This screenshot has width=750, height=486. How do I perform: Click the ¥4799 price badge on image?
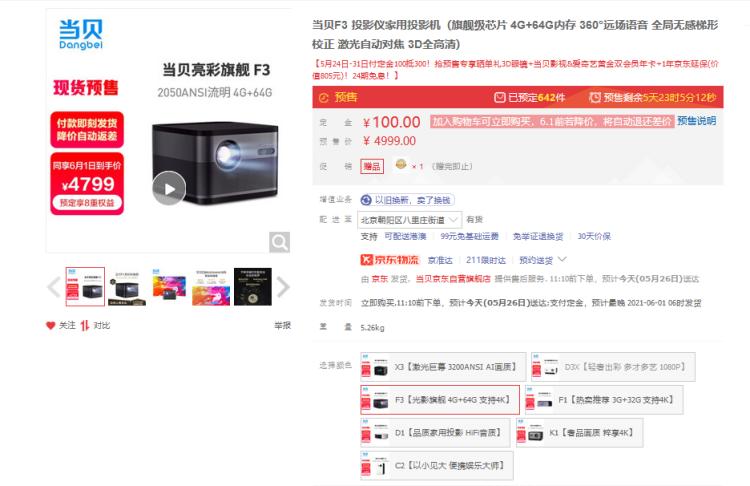[x=87, y=184]
